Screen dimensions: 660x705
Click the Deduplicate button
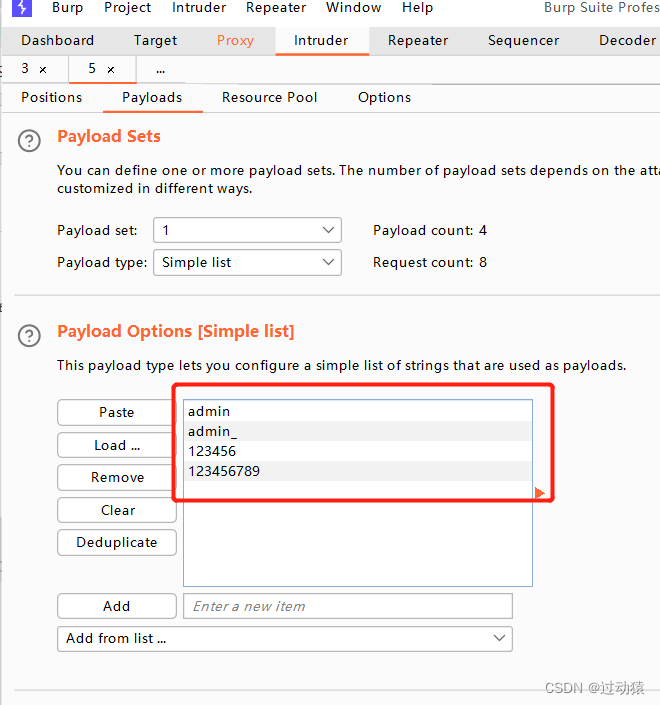click(x=117, y=543)
